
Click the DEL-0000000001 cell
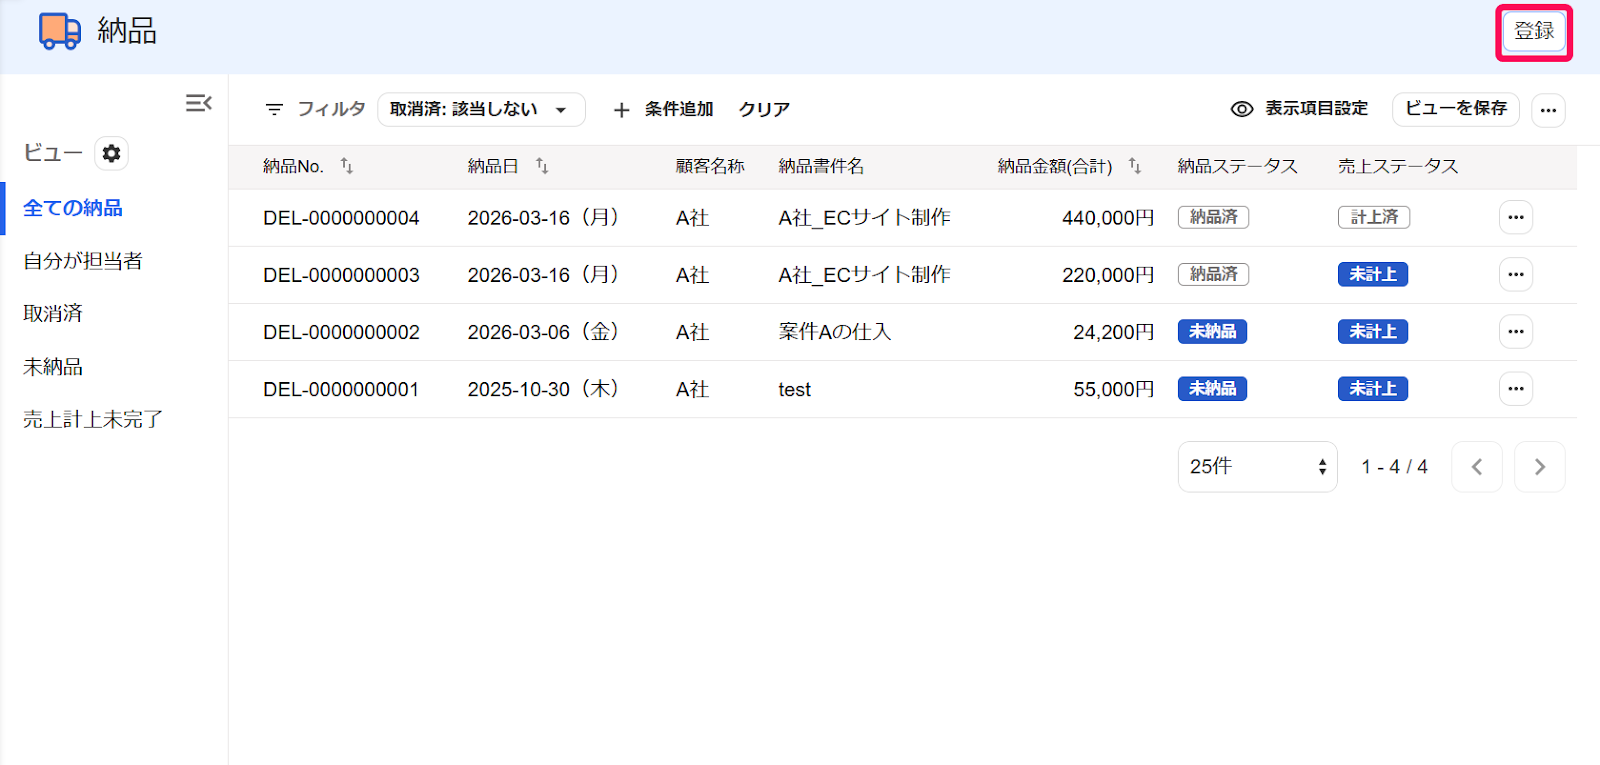[x=341, y=389]
